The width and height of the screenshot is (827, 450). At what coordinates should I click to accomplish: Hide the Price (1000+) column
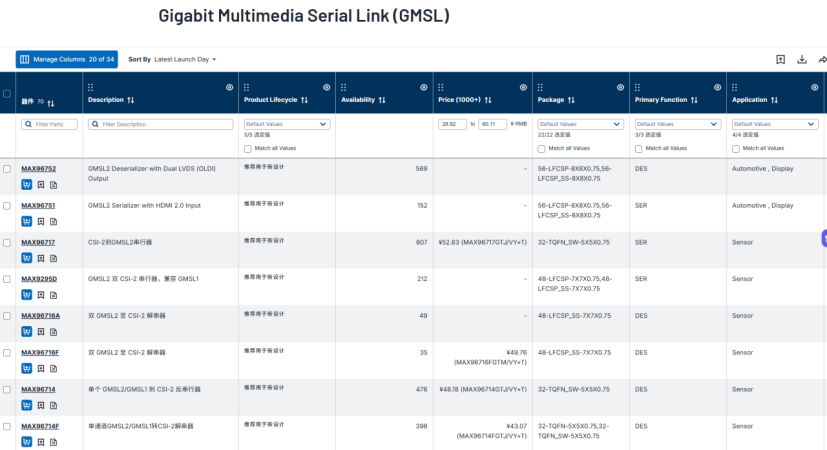coord(523,88)
